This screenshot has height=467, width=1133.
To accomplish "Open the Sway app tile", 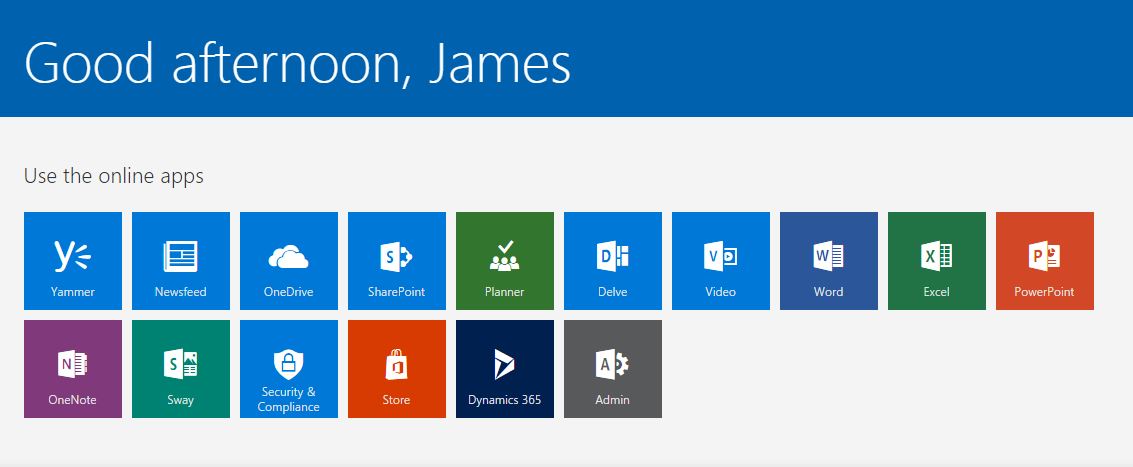I will coord(181,369).
